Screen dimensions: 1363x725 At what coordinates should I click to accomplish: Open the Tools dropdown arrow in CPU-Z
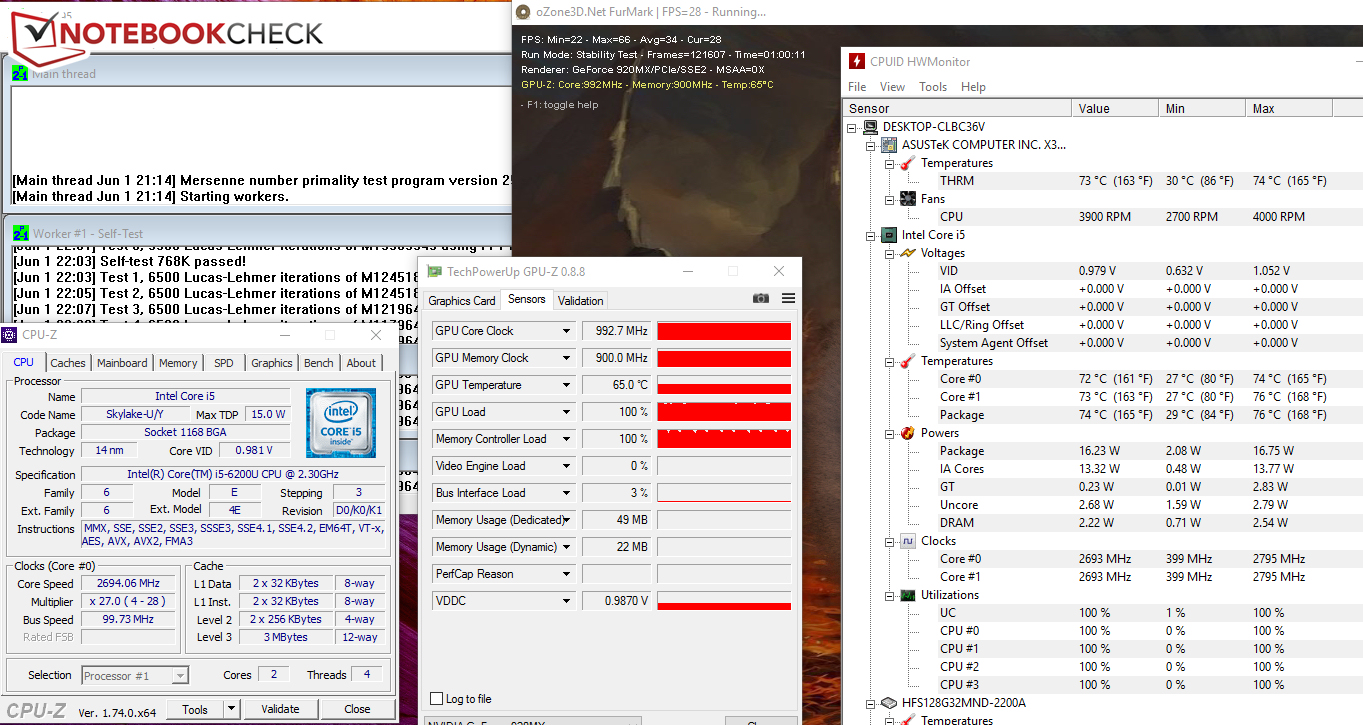click(x=231, y=709)
